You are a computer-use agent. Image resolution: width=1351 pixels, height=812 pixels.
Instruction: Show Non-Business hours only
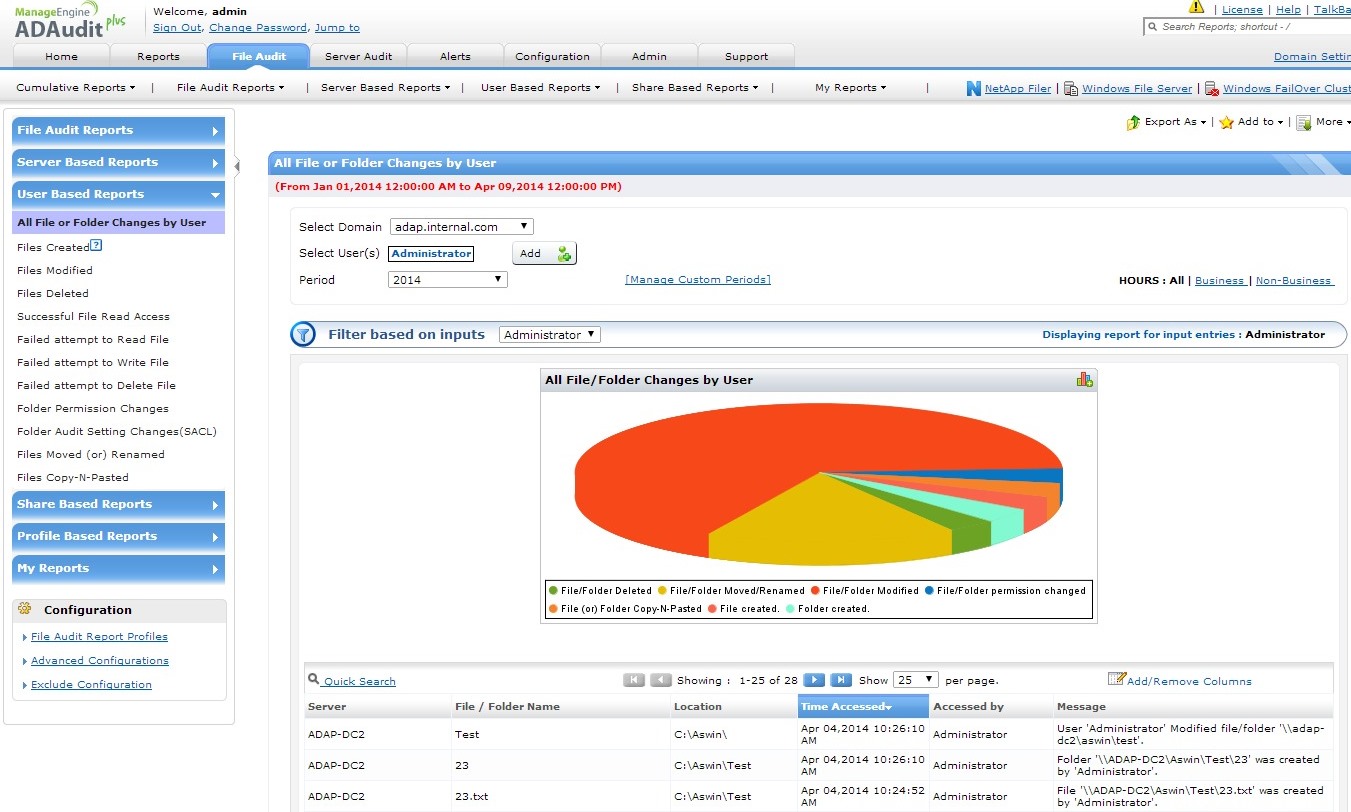pyautogui.click(x=1293, y=281)
